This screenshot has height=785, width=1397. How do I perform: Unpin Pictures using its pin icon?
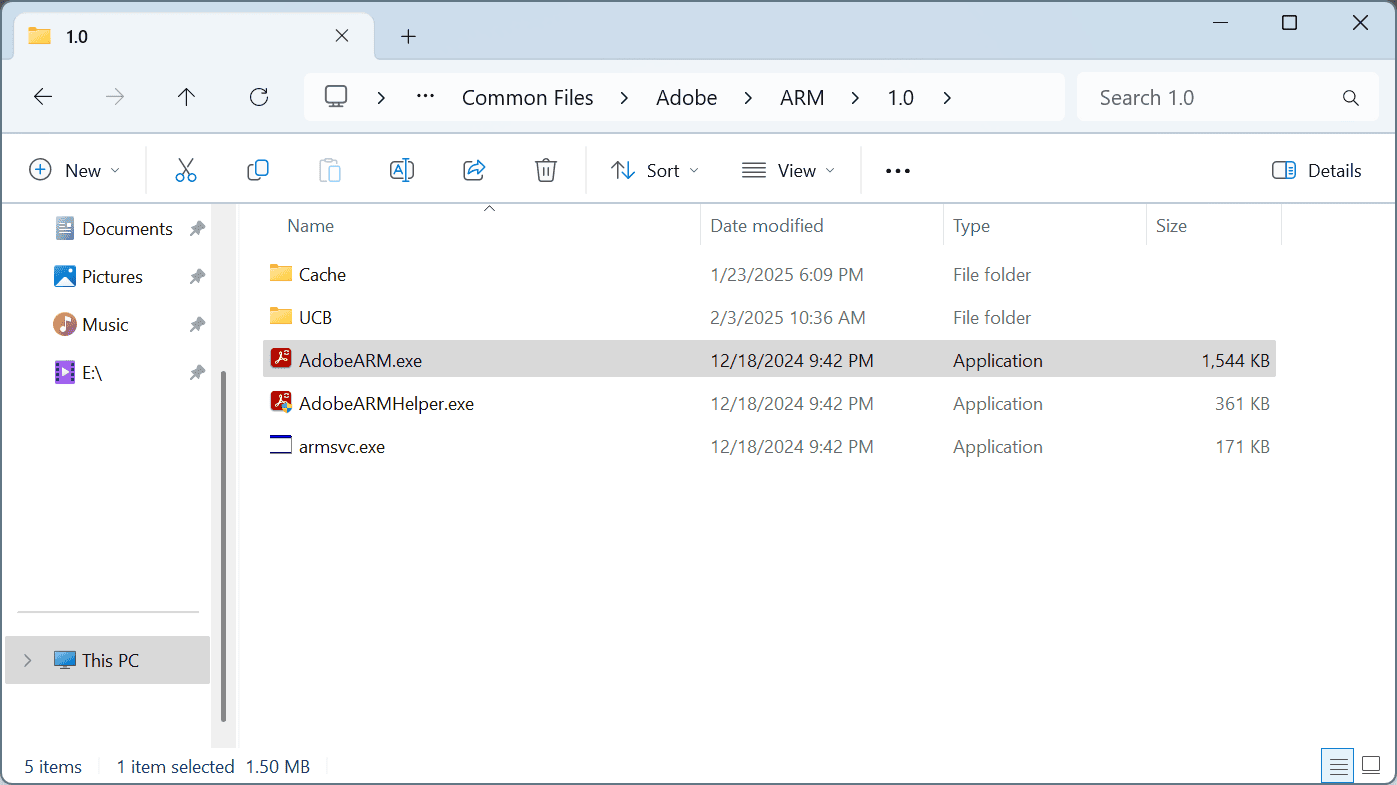click(x=197, y=277)
